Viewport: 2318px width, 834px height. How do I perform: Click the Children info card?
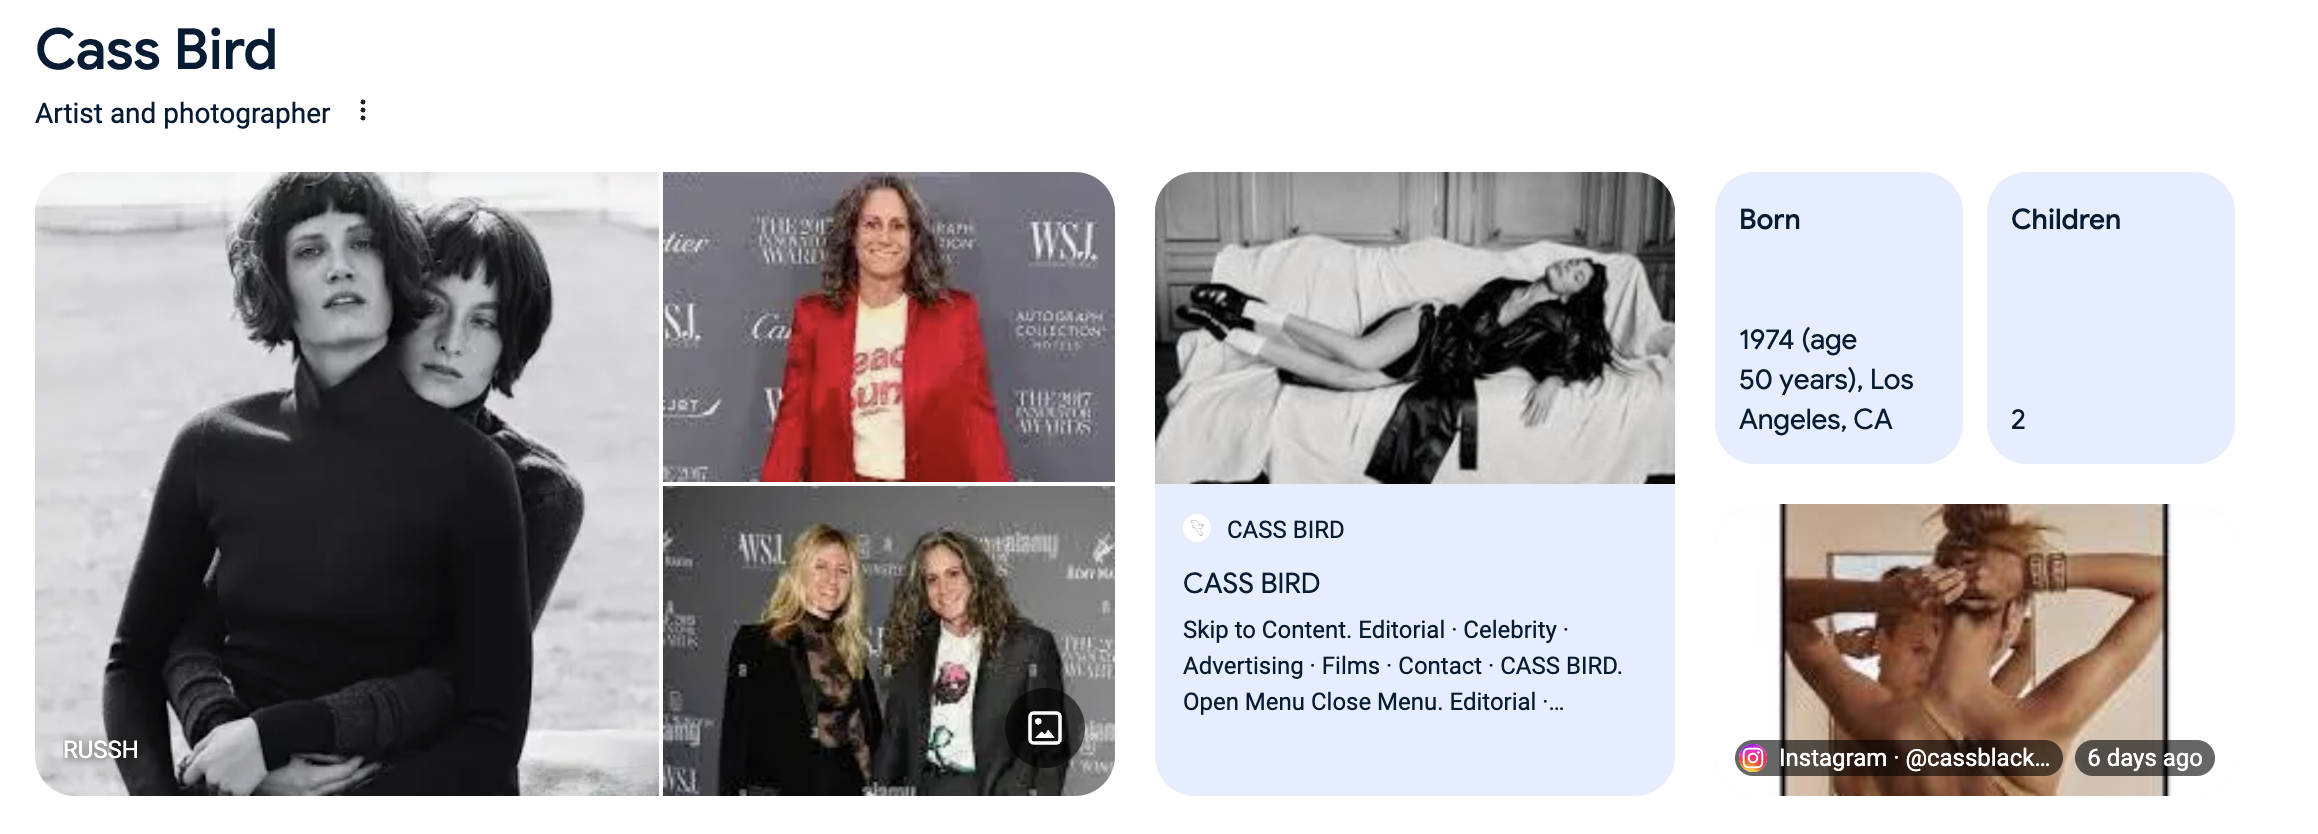[2111, 318]
